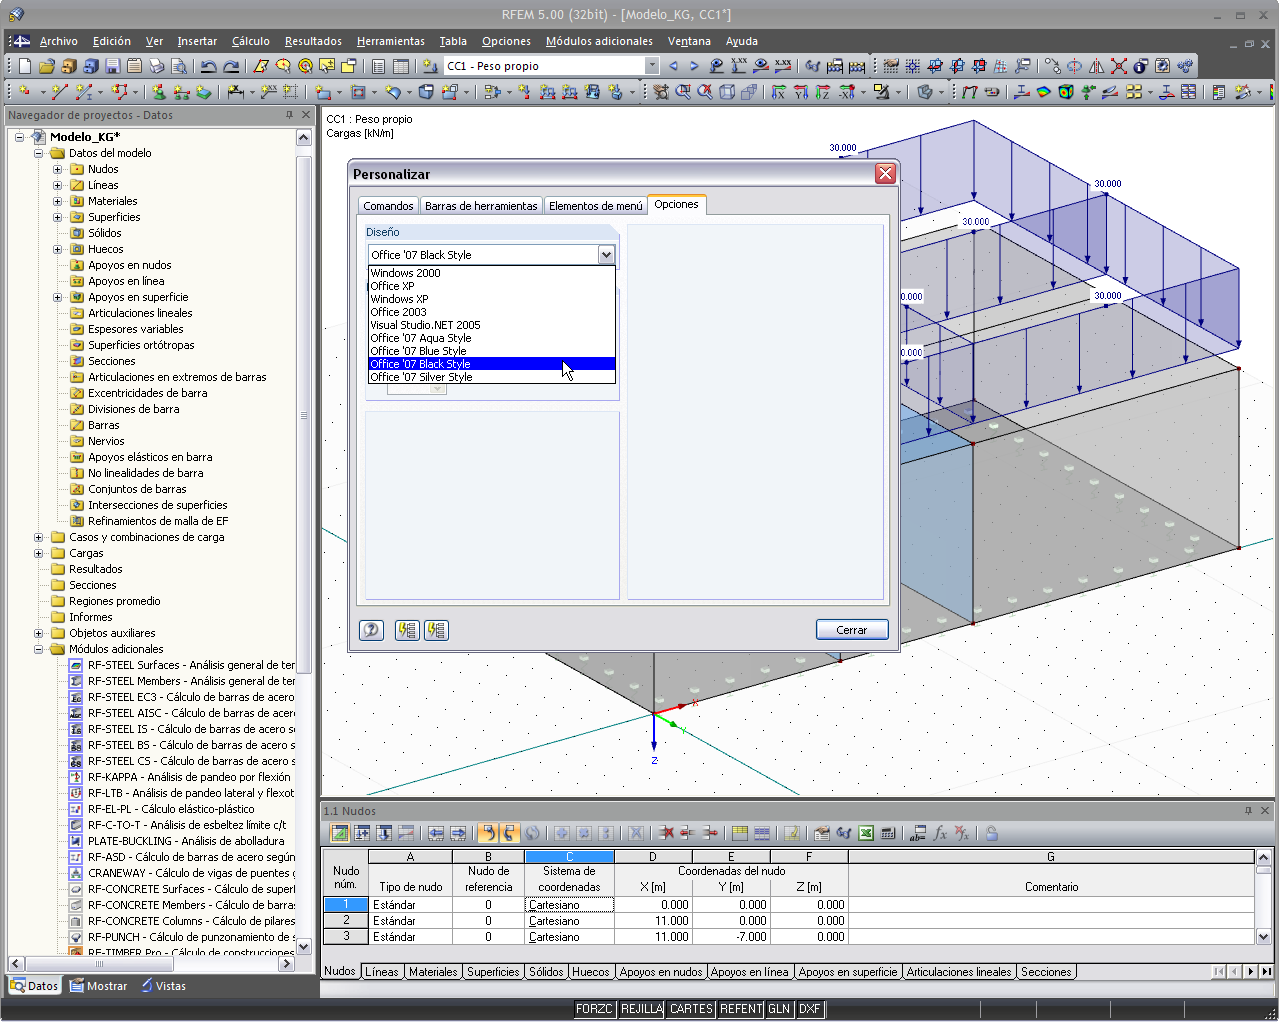
Task: Toggle the REJILLA status bar button
Action: click(x=641, y=1009)
